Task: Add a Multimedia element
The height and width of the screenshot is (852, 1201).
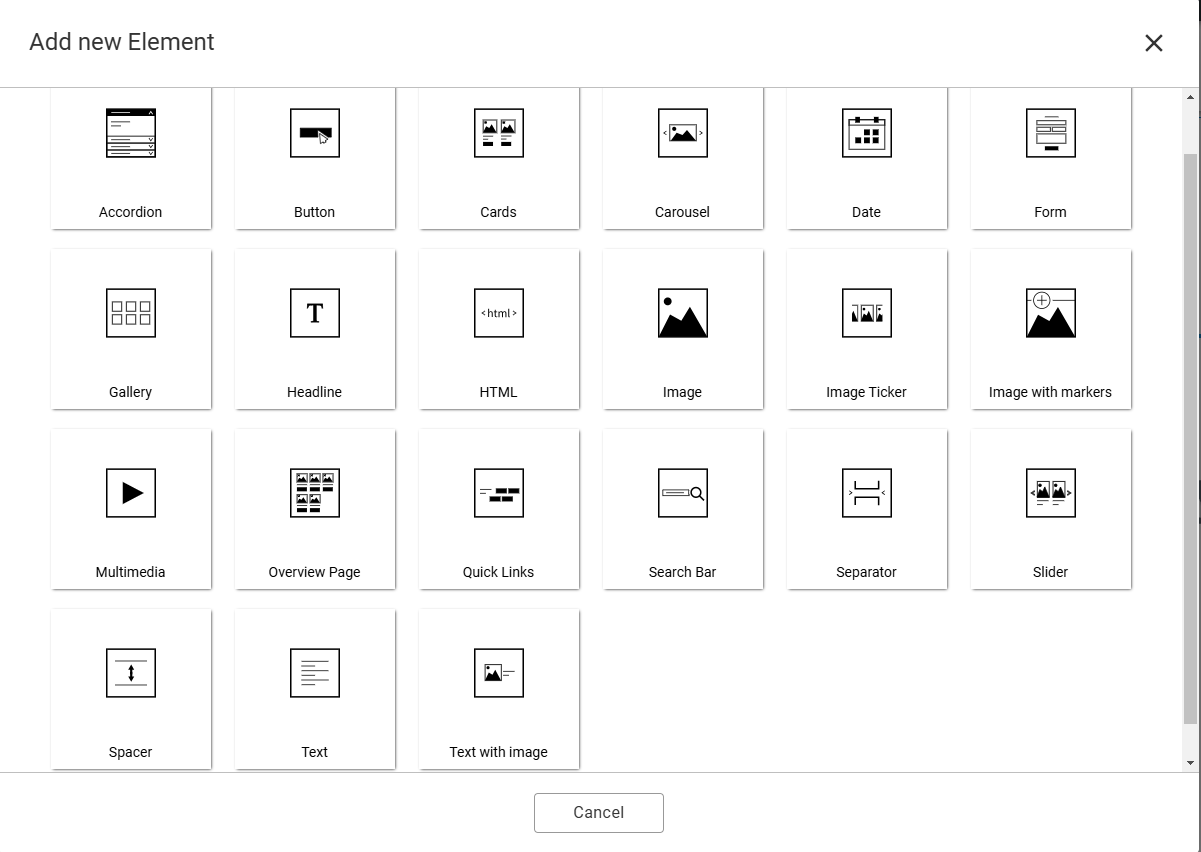Action: click(131, 509)
